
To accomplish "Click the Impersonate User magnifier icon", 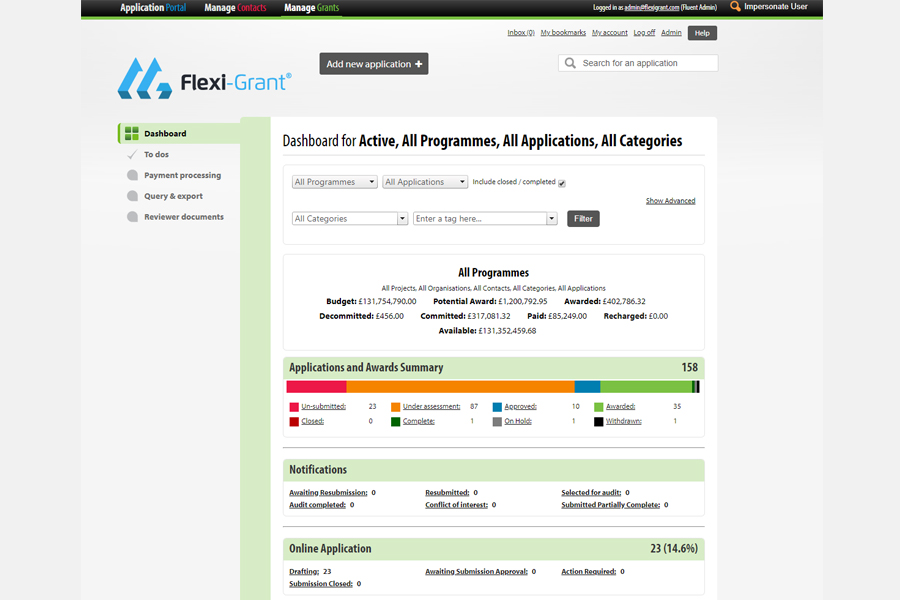I will click(735, 7).
